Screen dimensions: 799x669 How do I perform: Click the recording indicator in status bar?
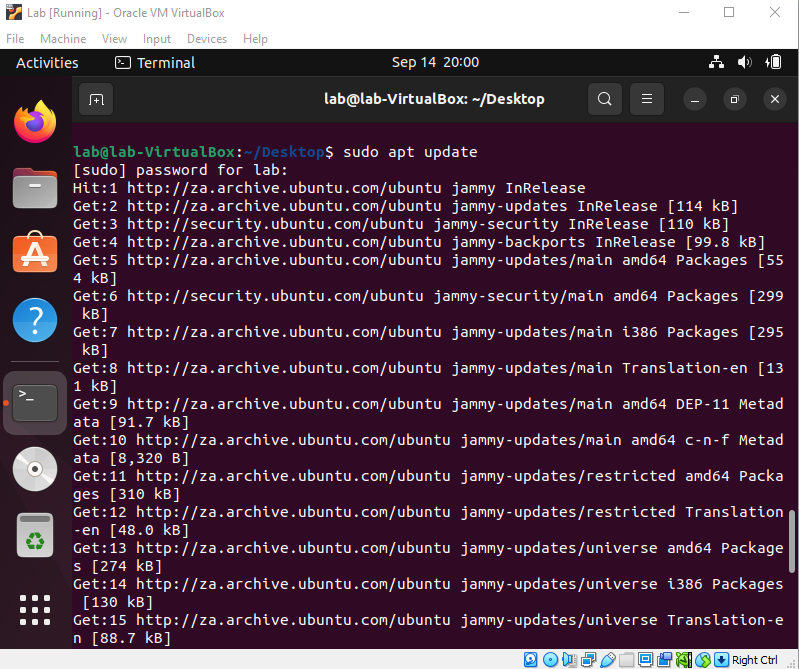click(x=664, y=660)
